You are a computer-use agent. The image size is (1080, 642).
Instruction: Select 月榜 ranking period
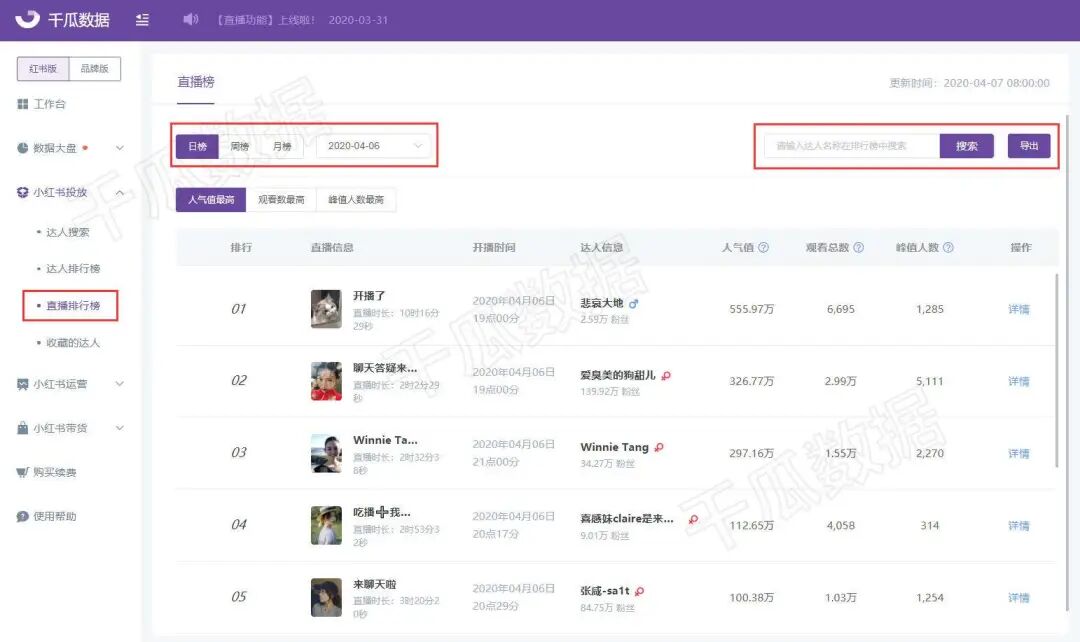click(282, 146)
